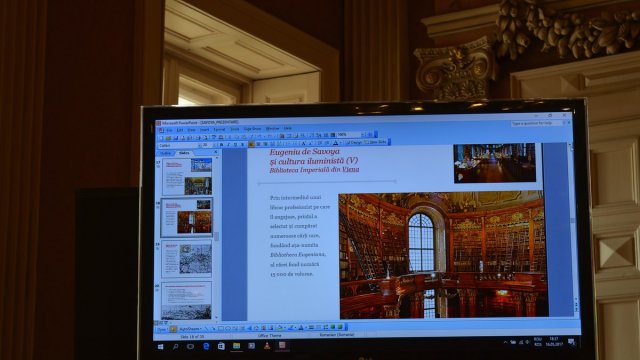This screenshot has width=640, height=360.
Task: Toggle the Underline formatting button
Action: [235, 144]
